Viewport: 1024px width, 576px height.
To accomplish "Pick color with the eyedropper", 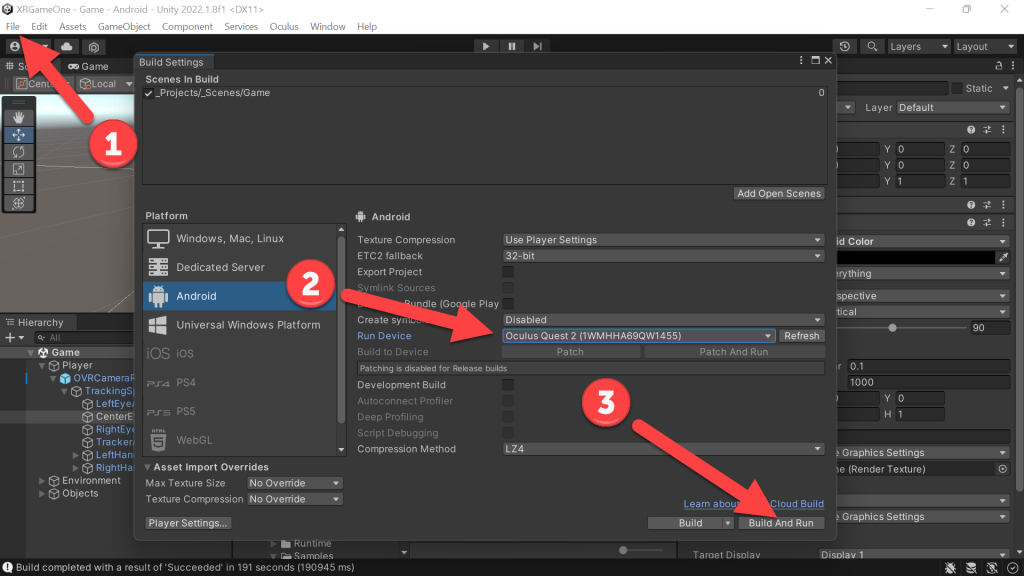I will click(x=1003, y=257).
